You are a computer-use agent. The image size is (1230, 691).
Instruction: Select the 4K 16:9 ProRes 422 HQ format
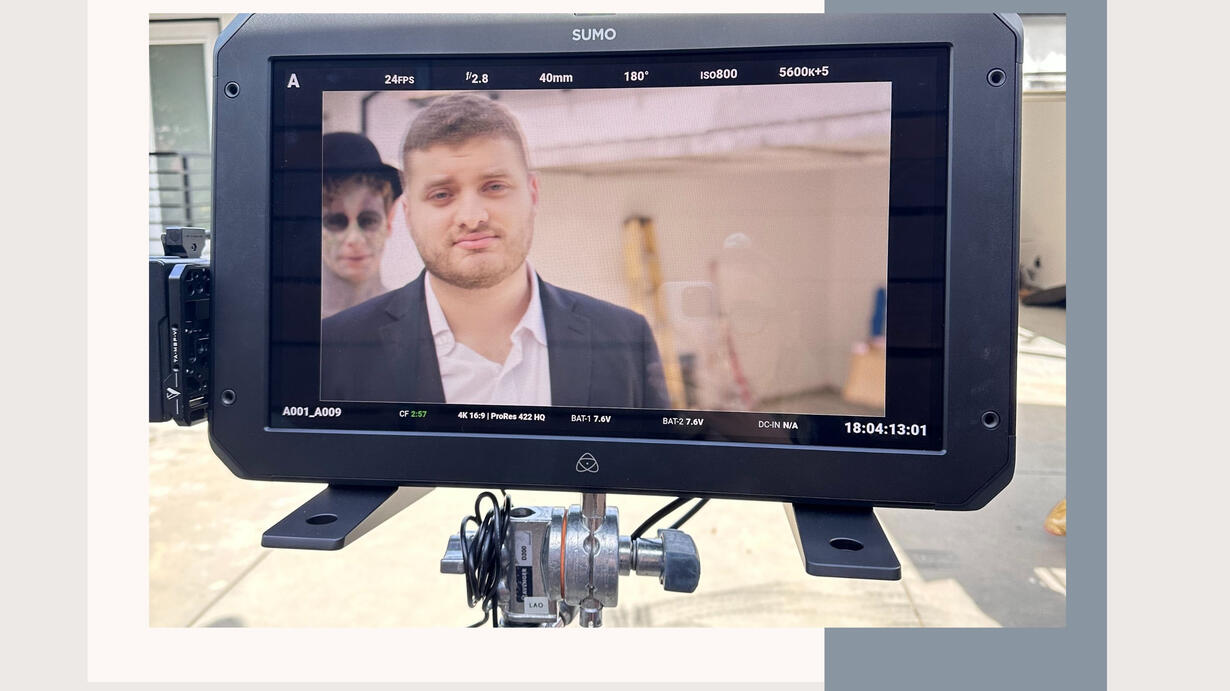(x=501, y=416)
